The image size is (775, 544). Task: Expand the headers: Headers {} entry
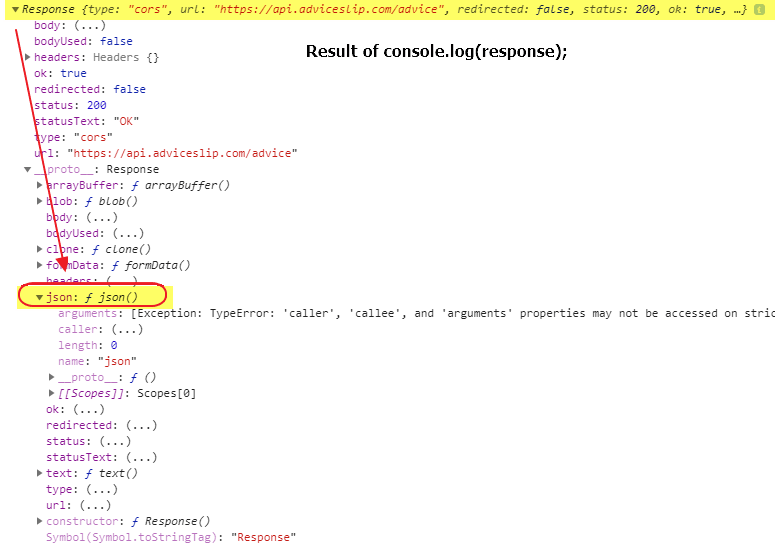(28, 57)
